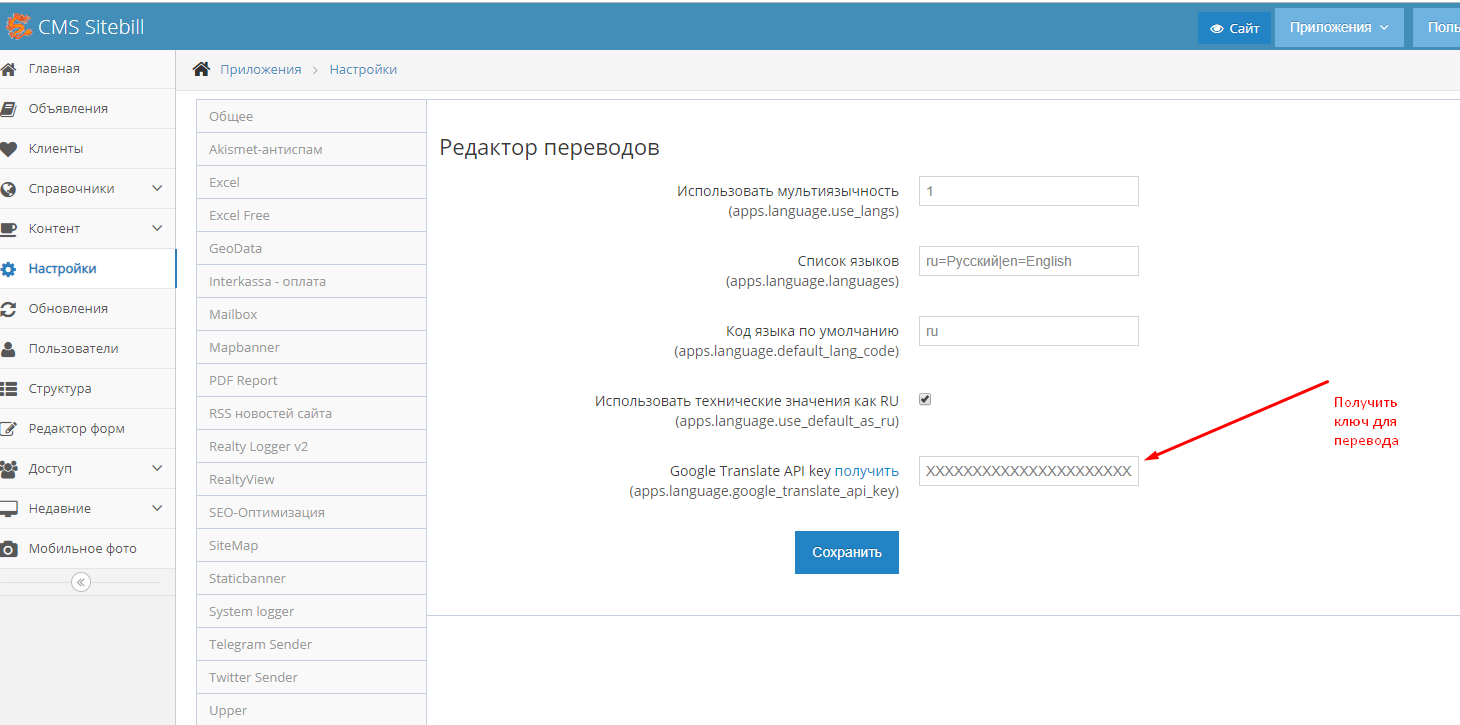
Task: Click the gear icon beside Настройки
Action: coord(9,269)
